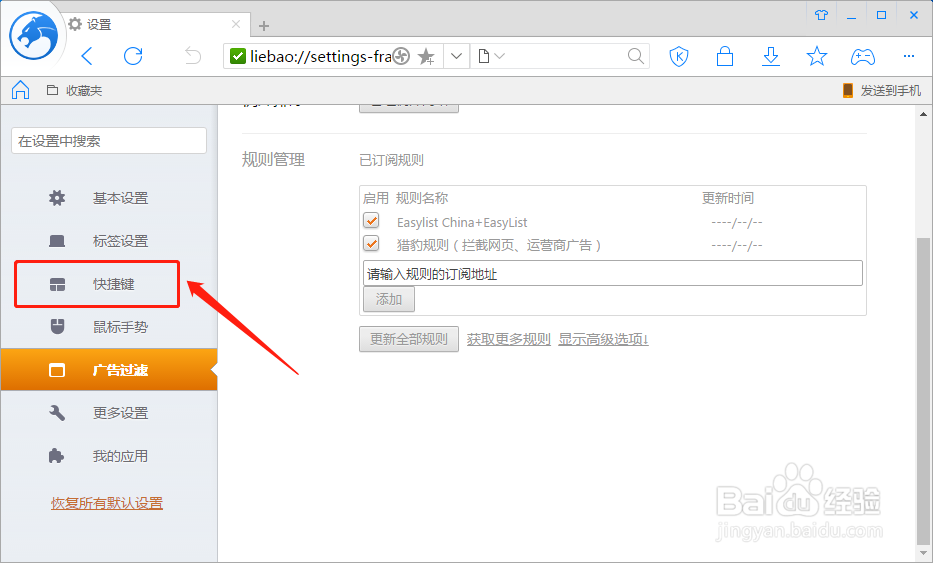Image resolution: width=933 pixels, height=563 pixels.
Task: Open 基本设置 in the sidebar
Action: pos(109,198)
